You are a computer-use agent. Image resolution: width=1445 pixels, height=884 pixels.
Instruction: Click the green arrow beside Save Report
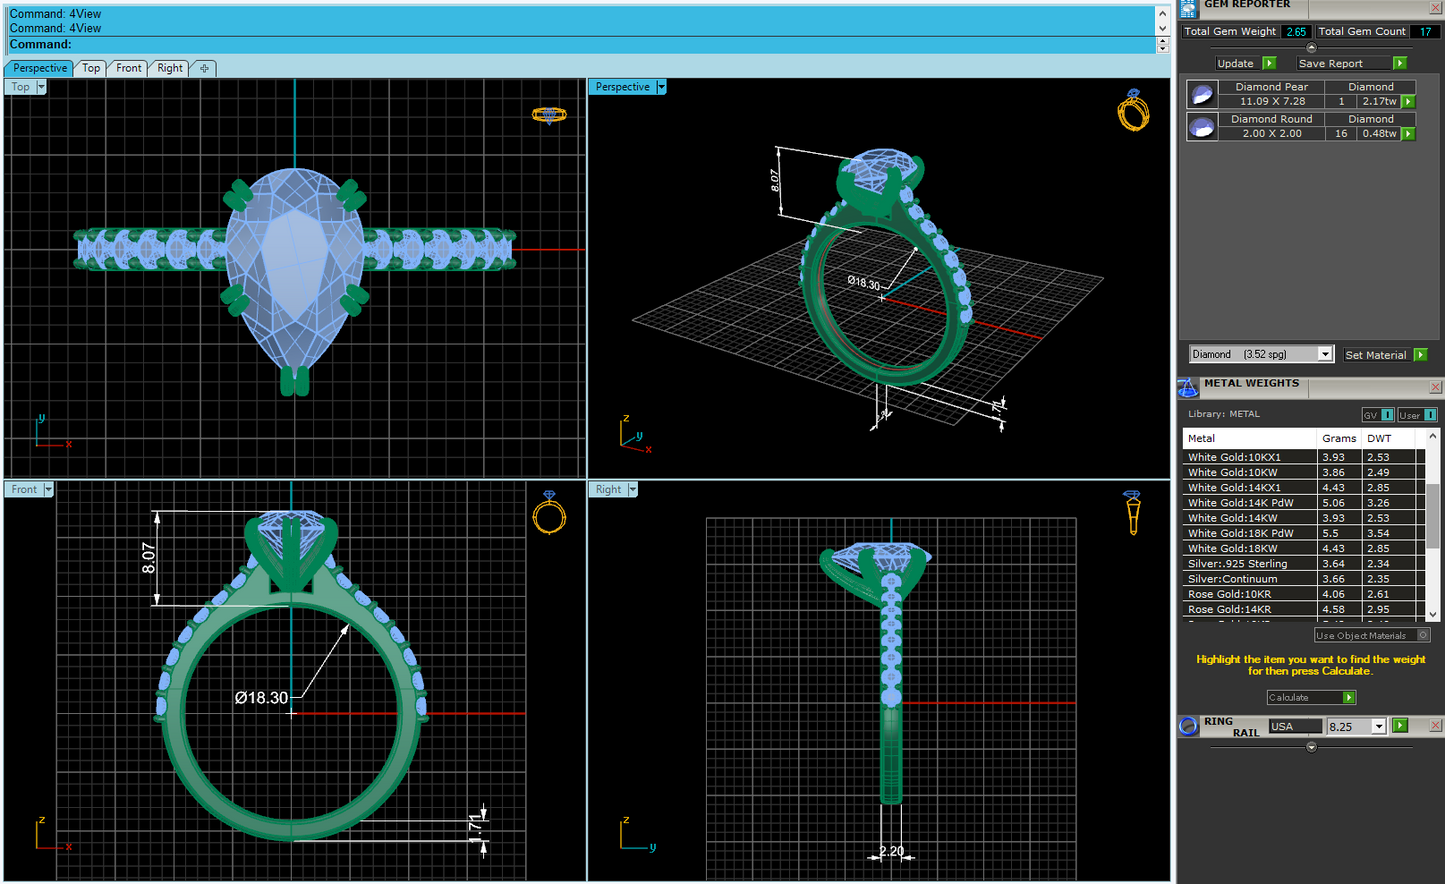click(1399, 63)
